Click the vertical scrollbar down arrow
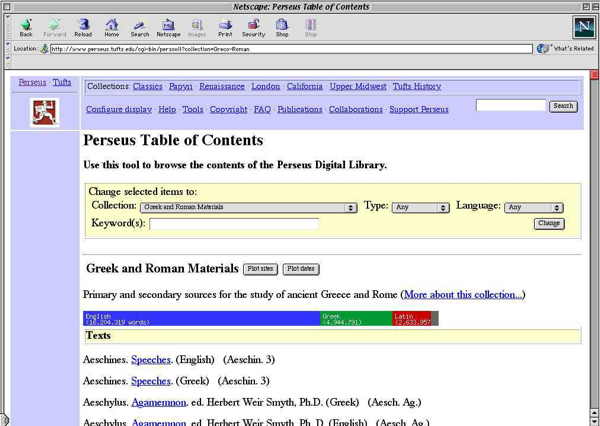This screenshot has height=426, width=600. 595,421
